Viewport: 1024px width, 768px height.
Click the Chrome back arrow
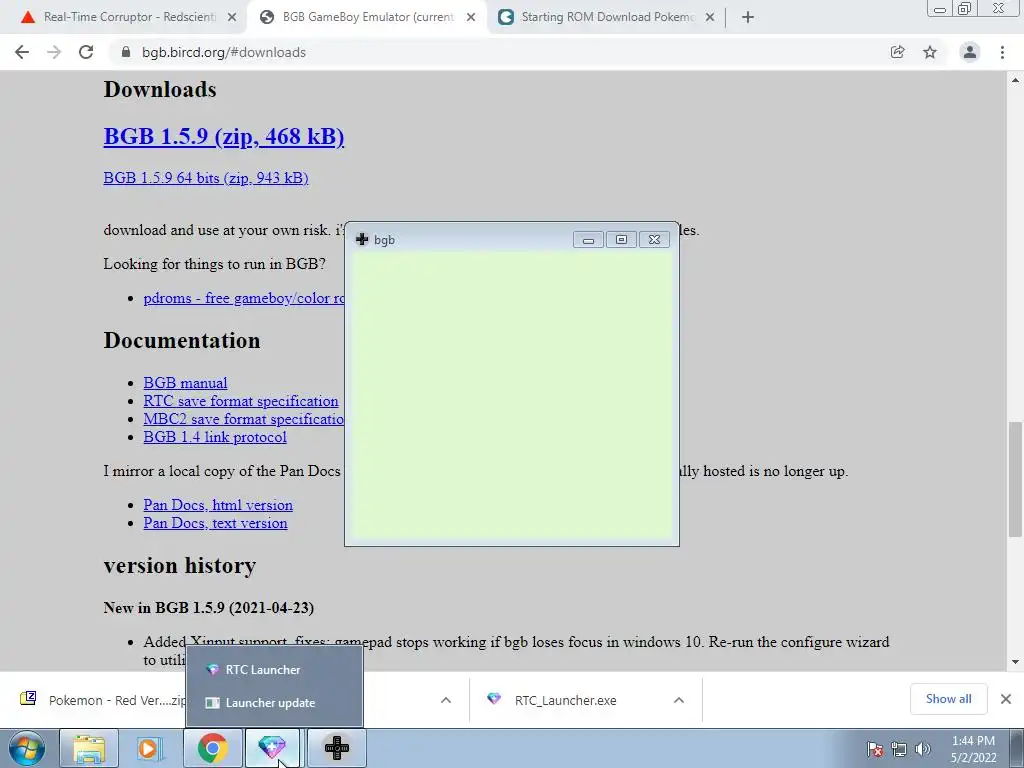pyautogui.click(x=22, y=52)
